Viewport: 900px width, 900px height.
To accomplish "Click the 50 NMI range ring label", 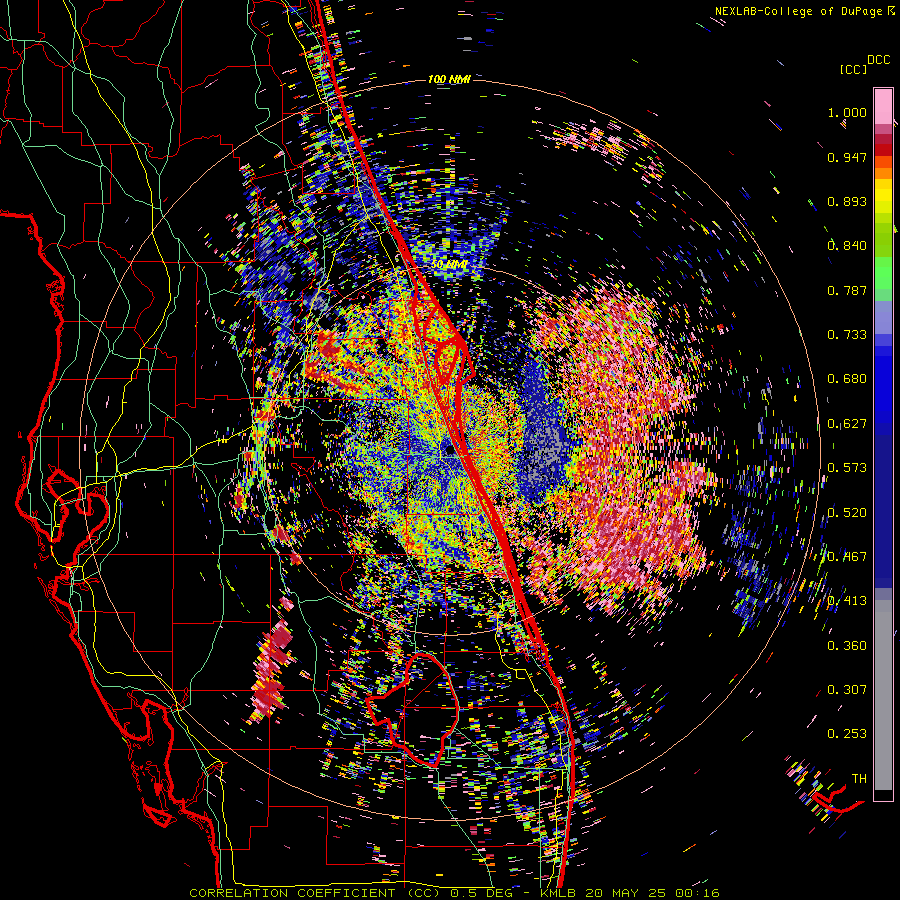I will click(x=449, y=265).
